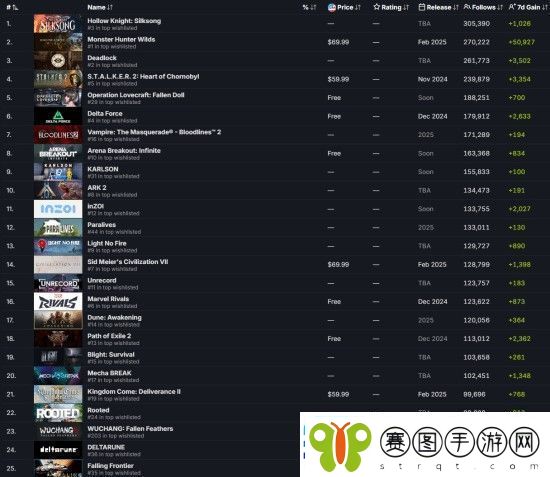Open the KARLSON game link
Image resolution: width=550 pixels, height=477 pixels.
point(103,169)
